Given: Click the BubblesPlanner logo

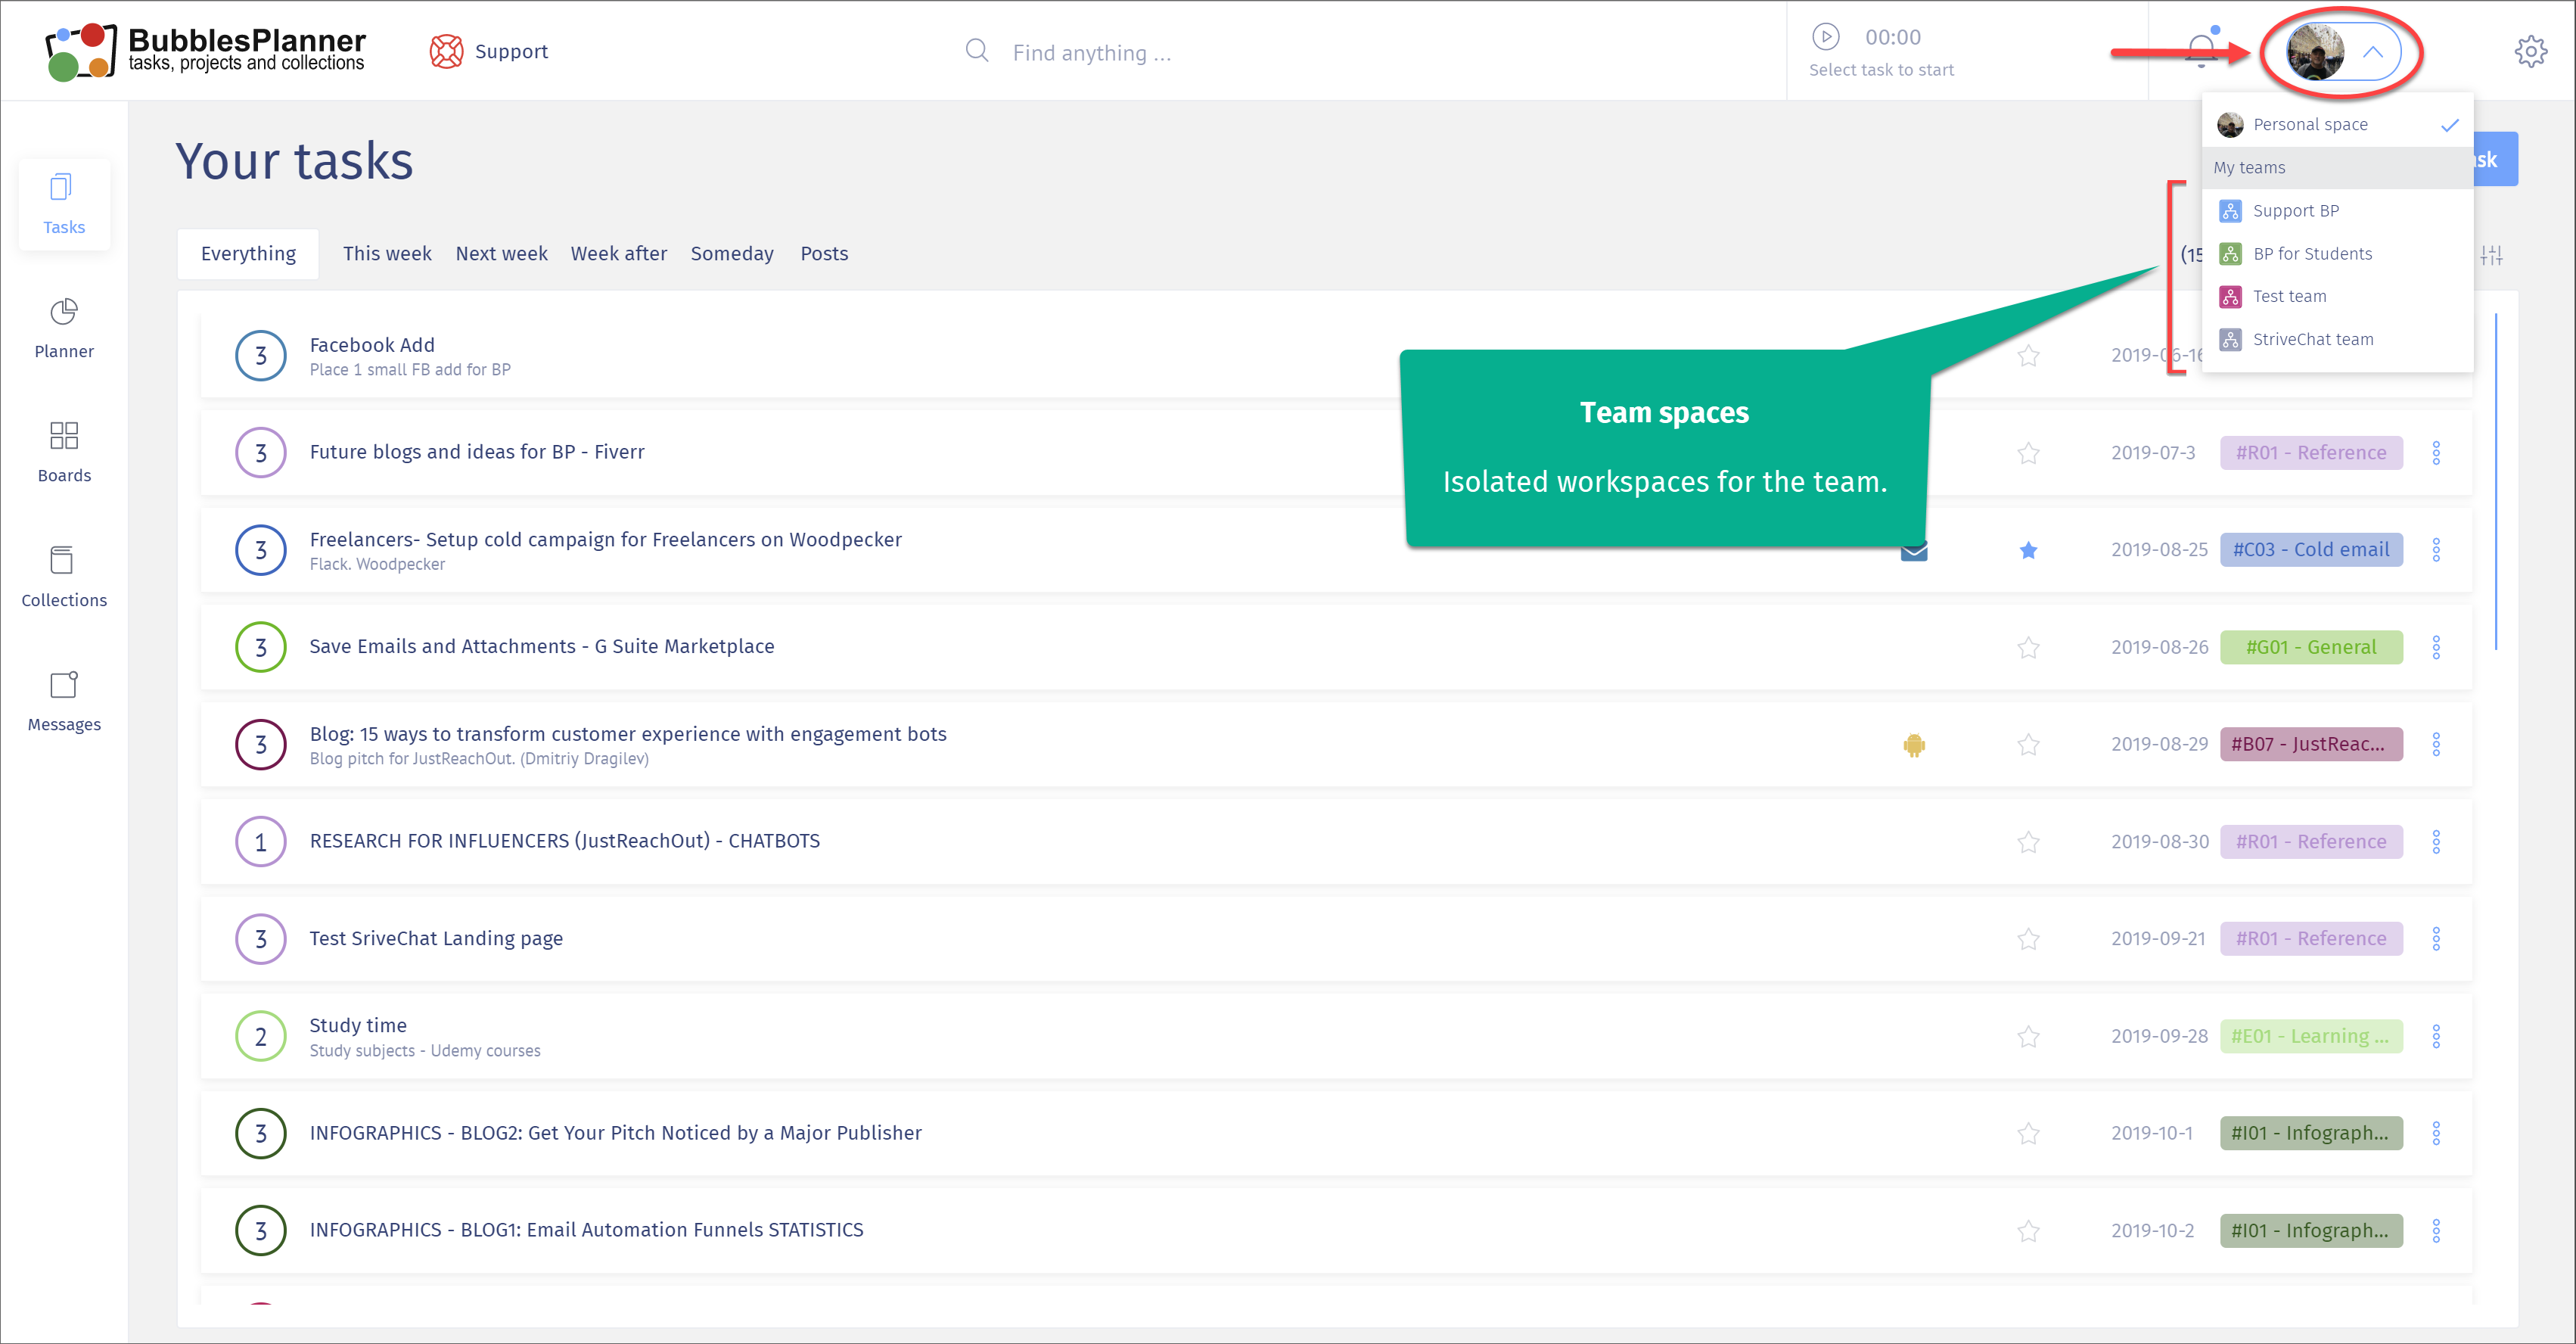Looking at the screenshot, I should [x=205, y=51].
